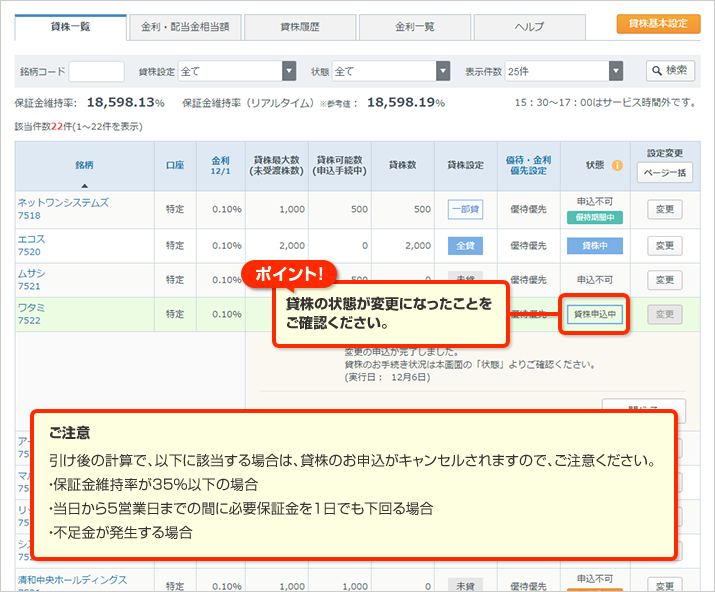Open the 貸株履歴 tab

pyautogui.click(x=299, y=26)
